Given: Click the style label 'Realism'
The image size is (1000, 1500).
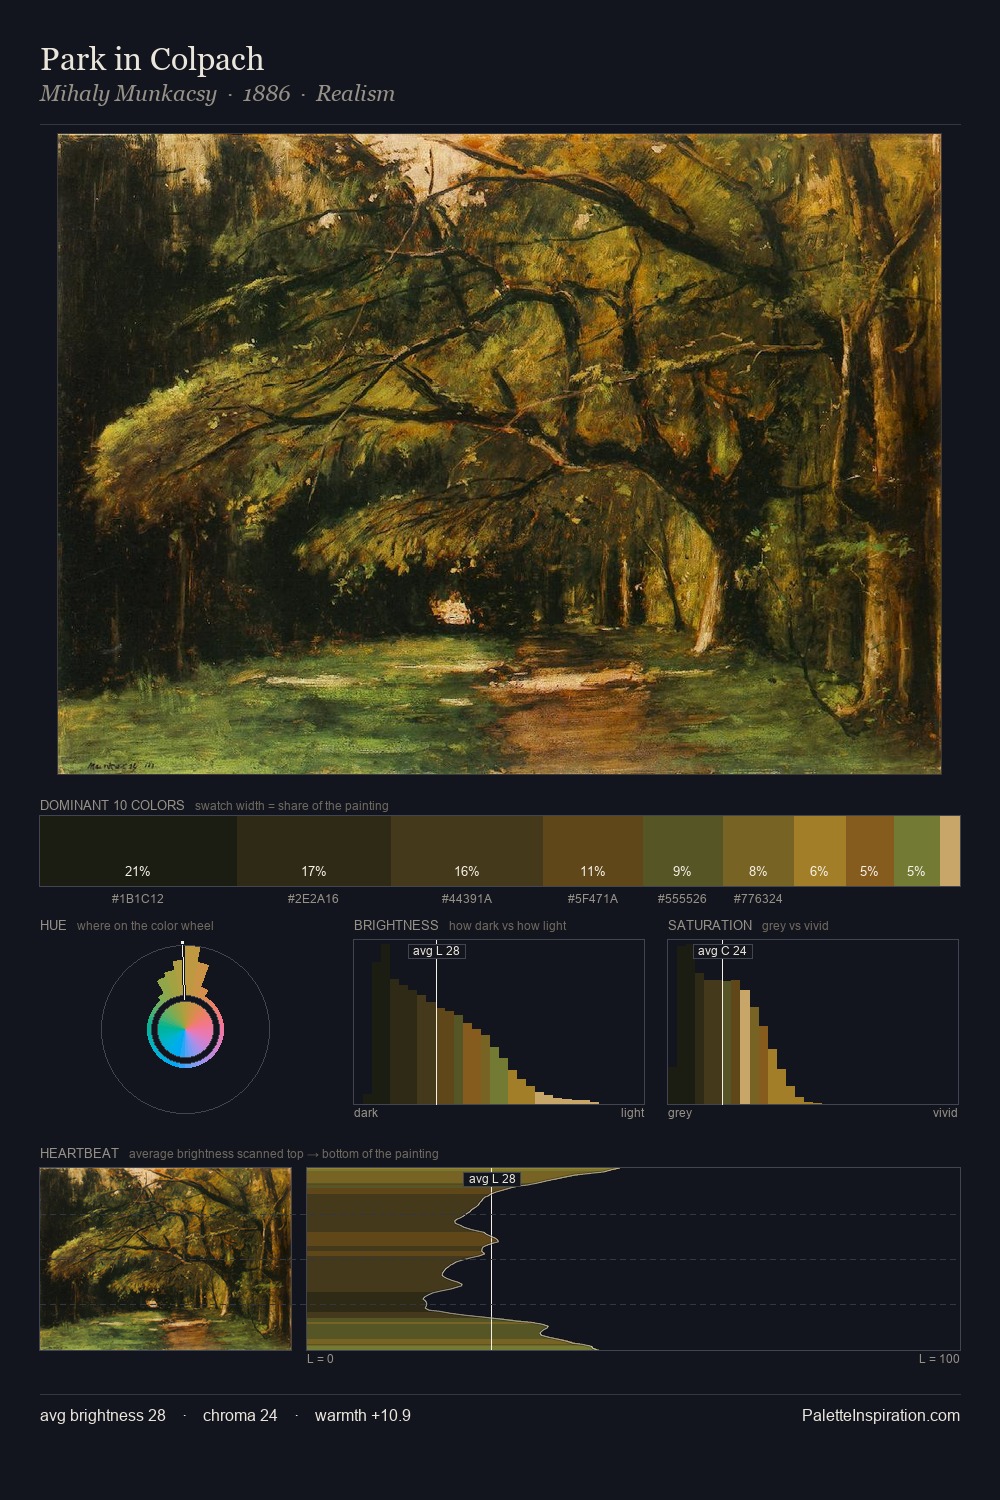Looking at the screenshot, I should tap(355, 93).
